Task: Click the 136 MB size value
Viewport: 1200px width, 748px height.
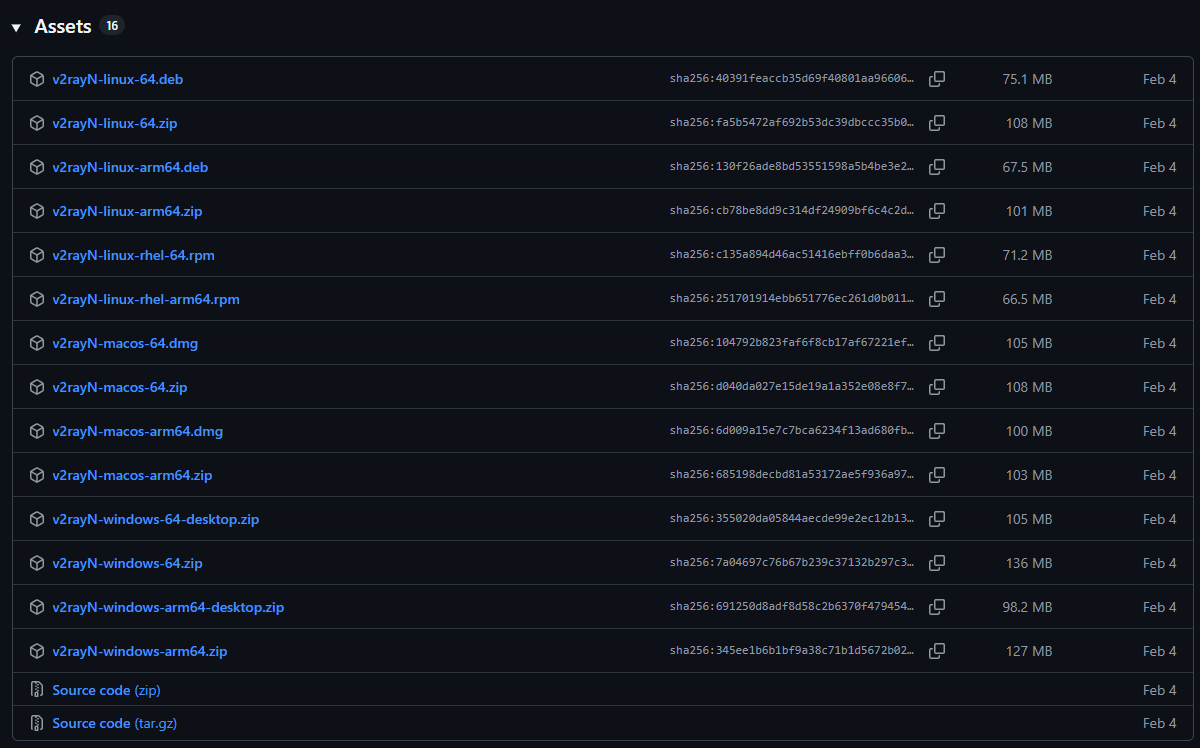Action: 1029,563
